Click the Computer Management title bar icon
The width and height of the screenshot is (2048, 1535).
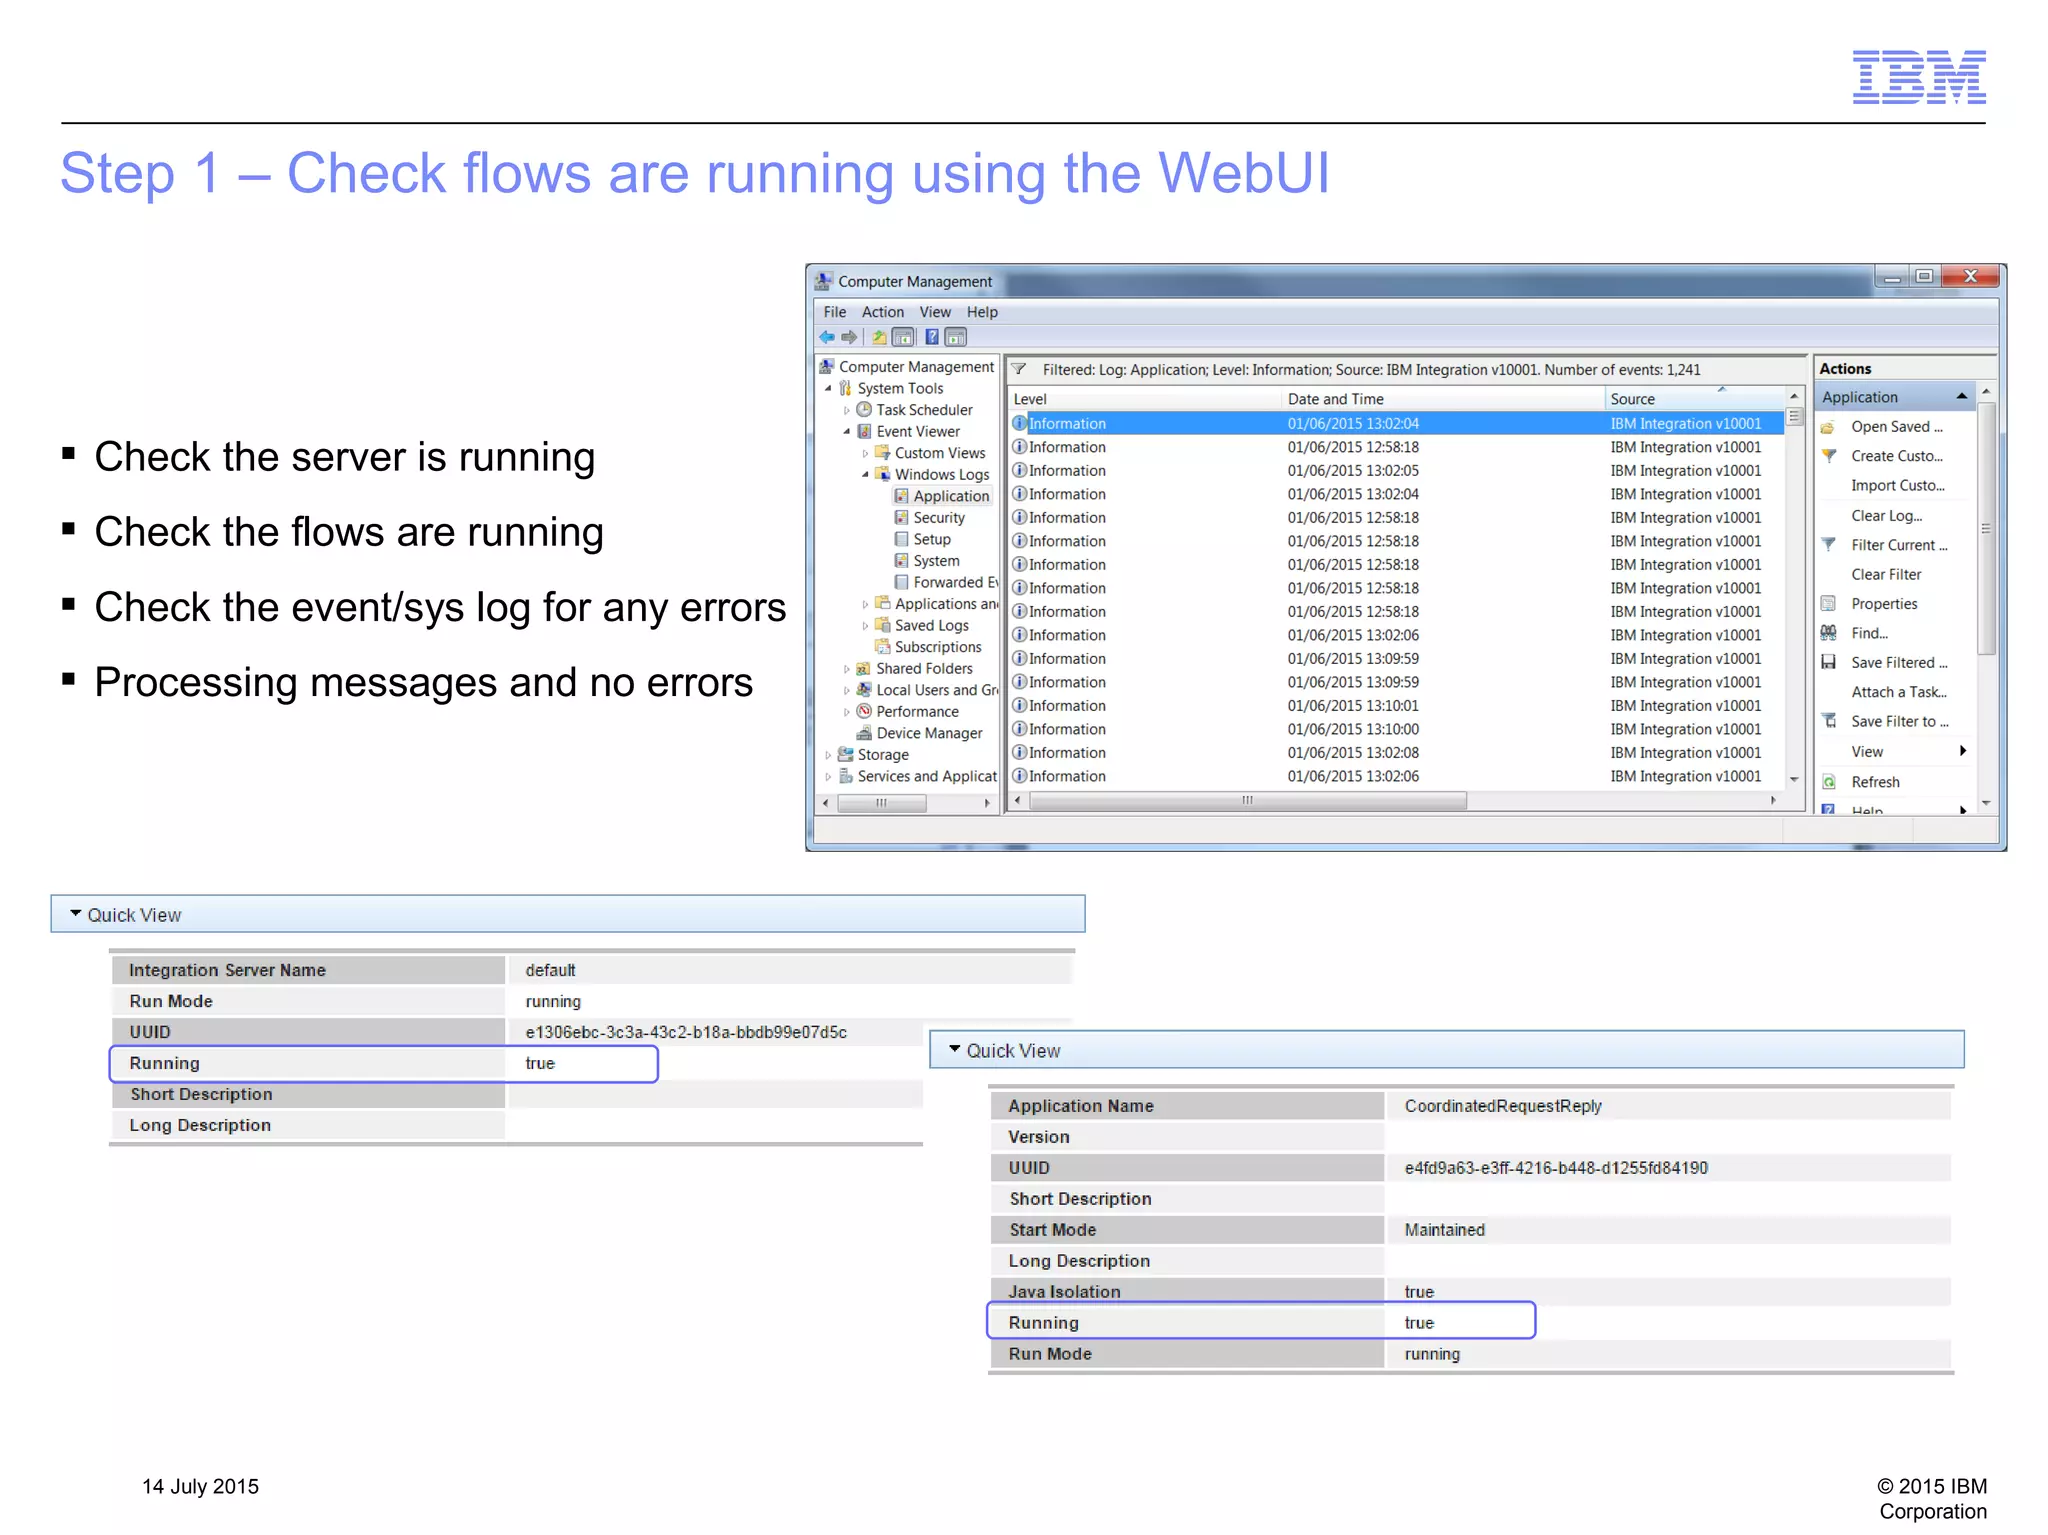tap(824, 281)
